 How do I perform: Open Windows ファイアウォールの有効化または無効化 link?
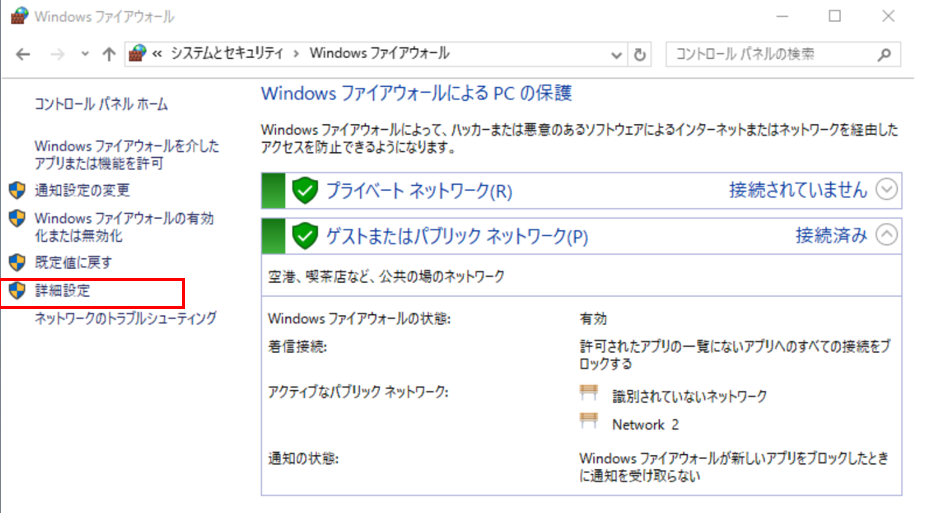(124, 227)
